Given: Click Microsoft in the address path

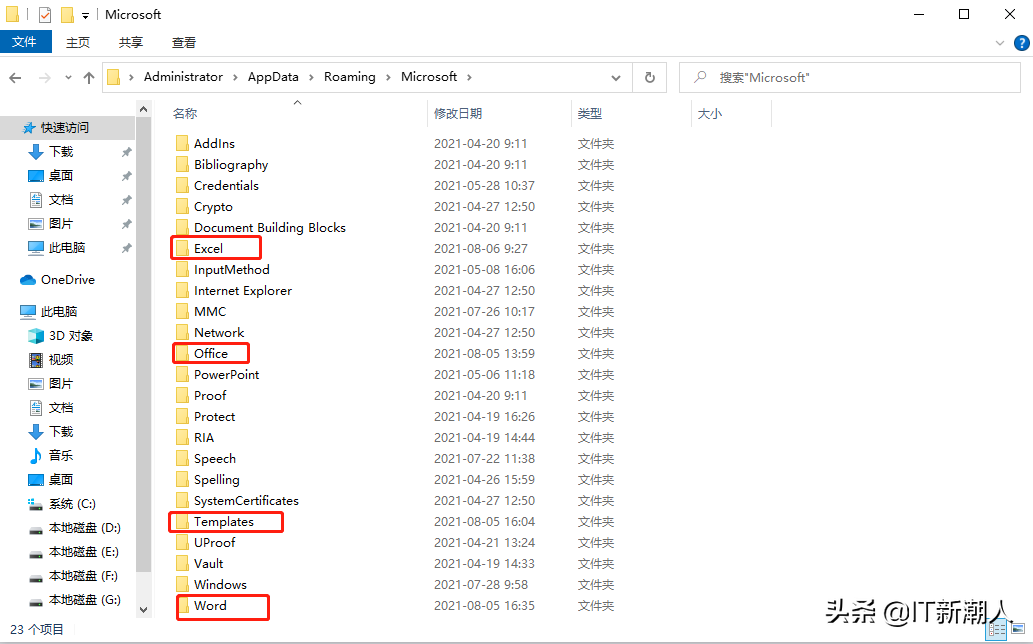Looking at the screenshot, I should pos(429,77).
